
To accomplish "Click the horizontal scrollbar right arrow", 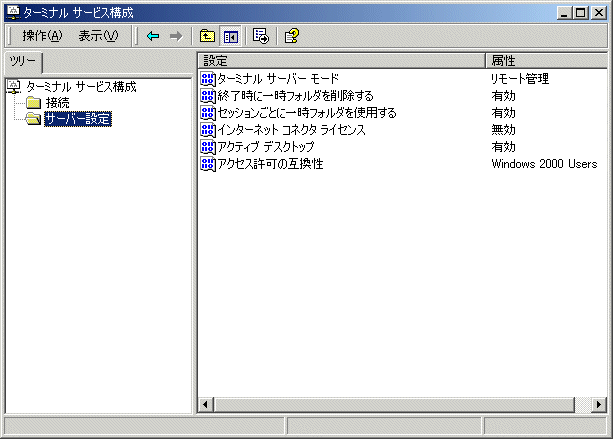I will (599, 405).
